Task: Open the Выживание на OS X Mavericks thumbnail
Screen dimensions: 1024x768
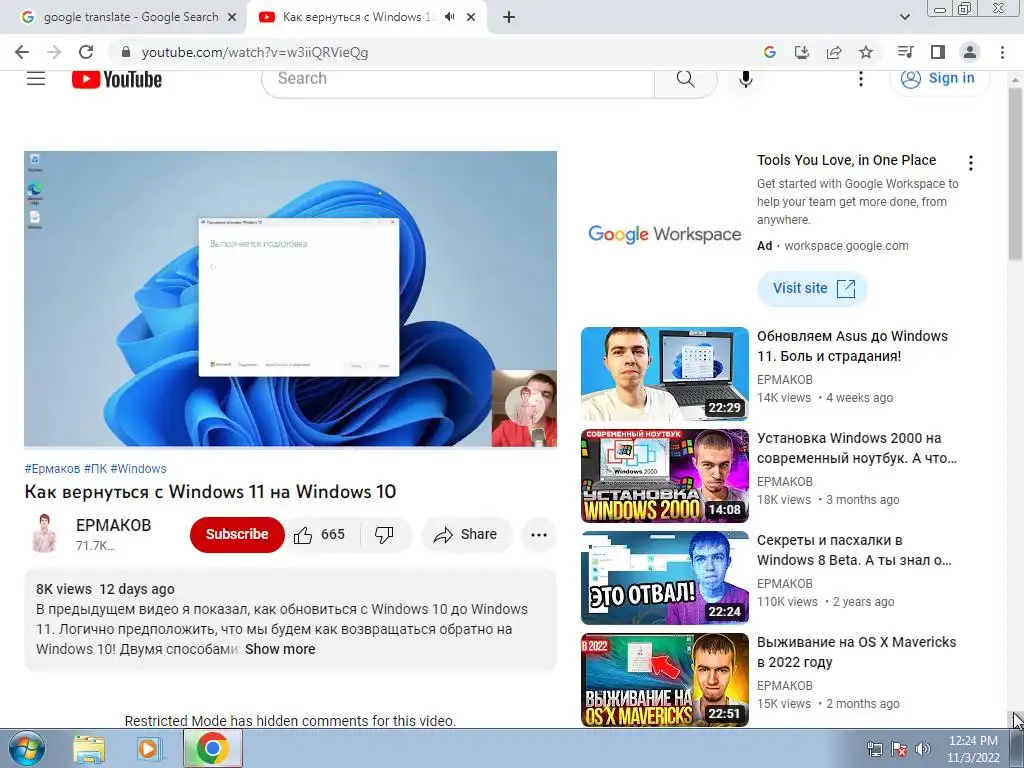Action: click(x=665, y=680)
